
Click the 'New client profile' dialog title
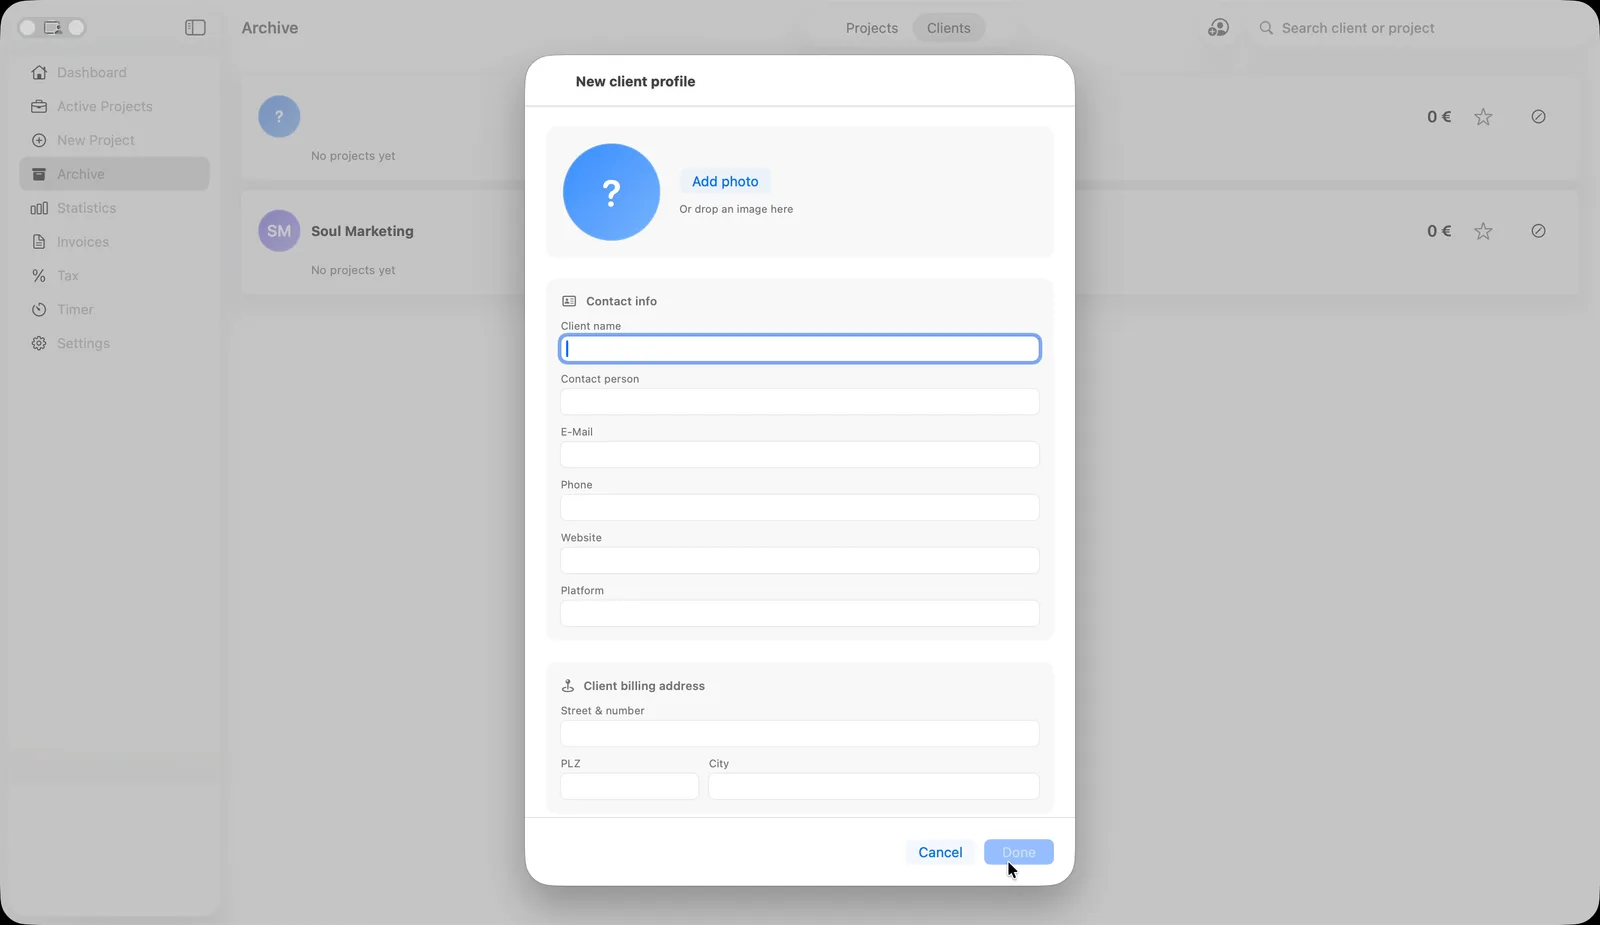coord(635,81)
